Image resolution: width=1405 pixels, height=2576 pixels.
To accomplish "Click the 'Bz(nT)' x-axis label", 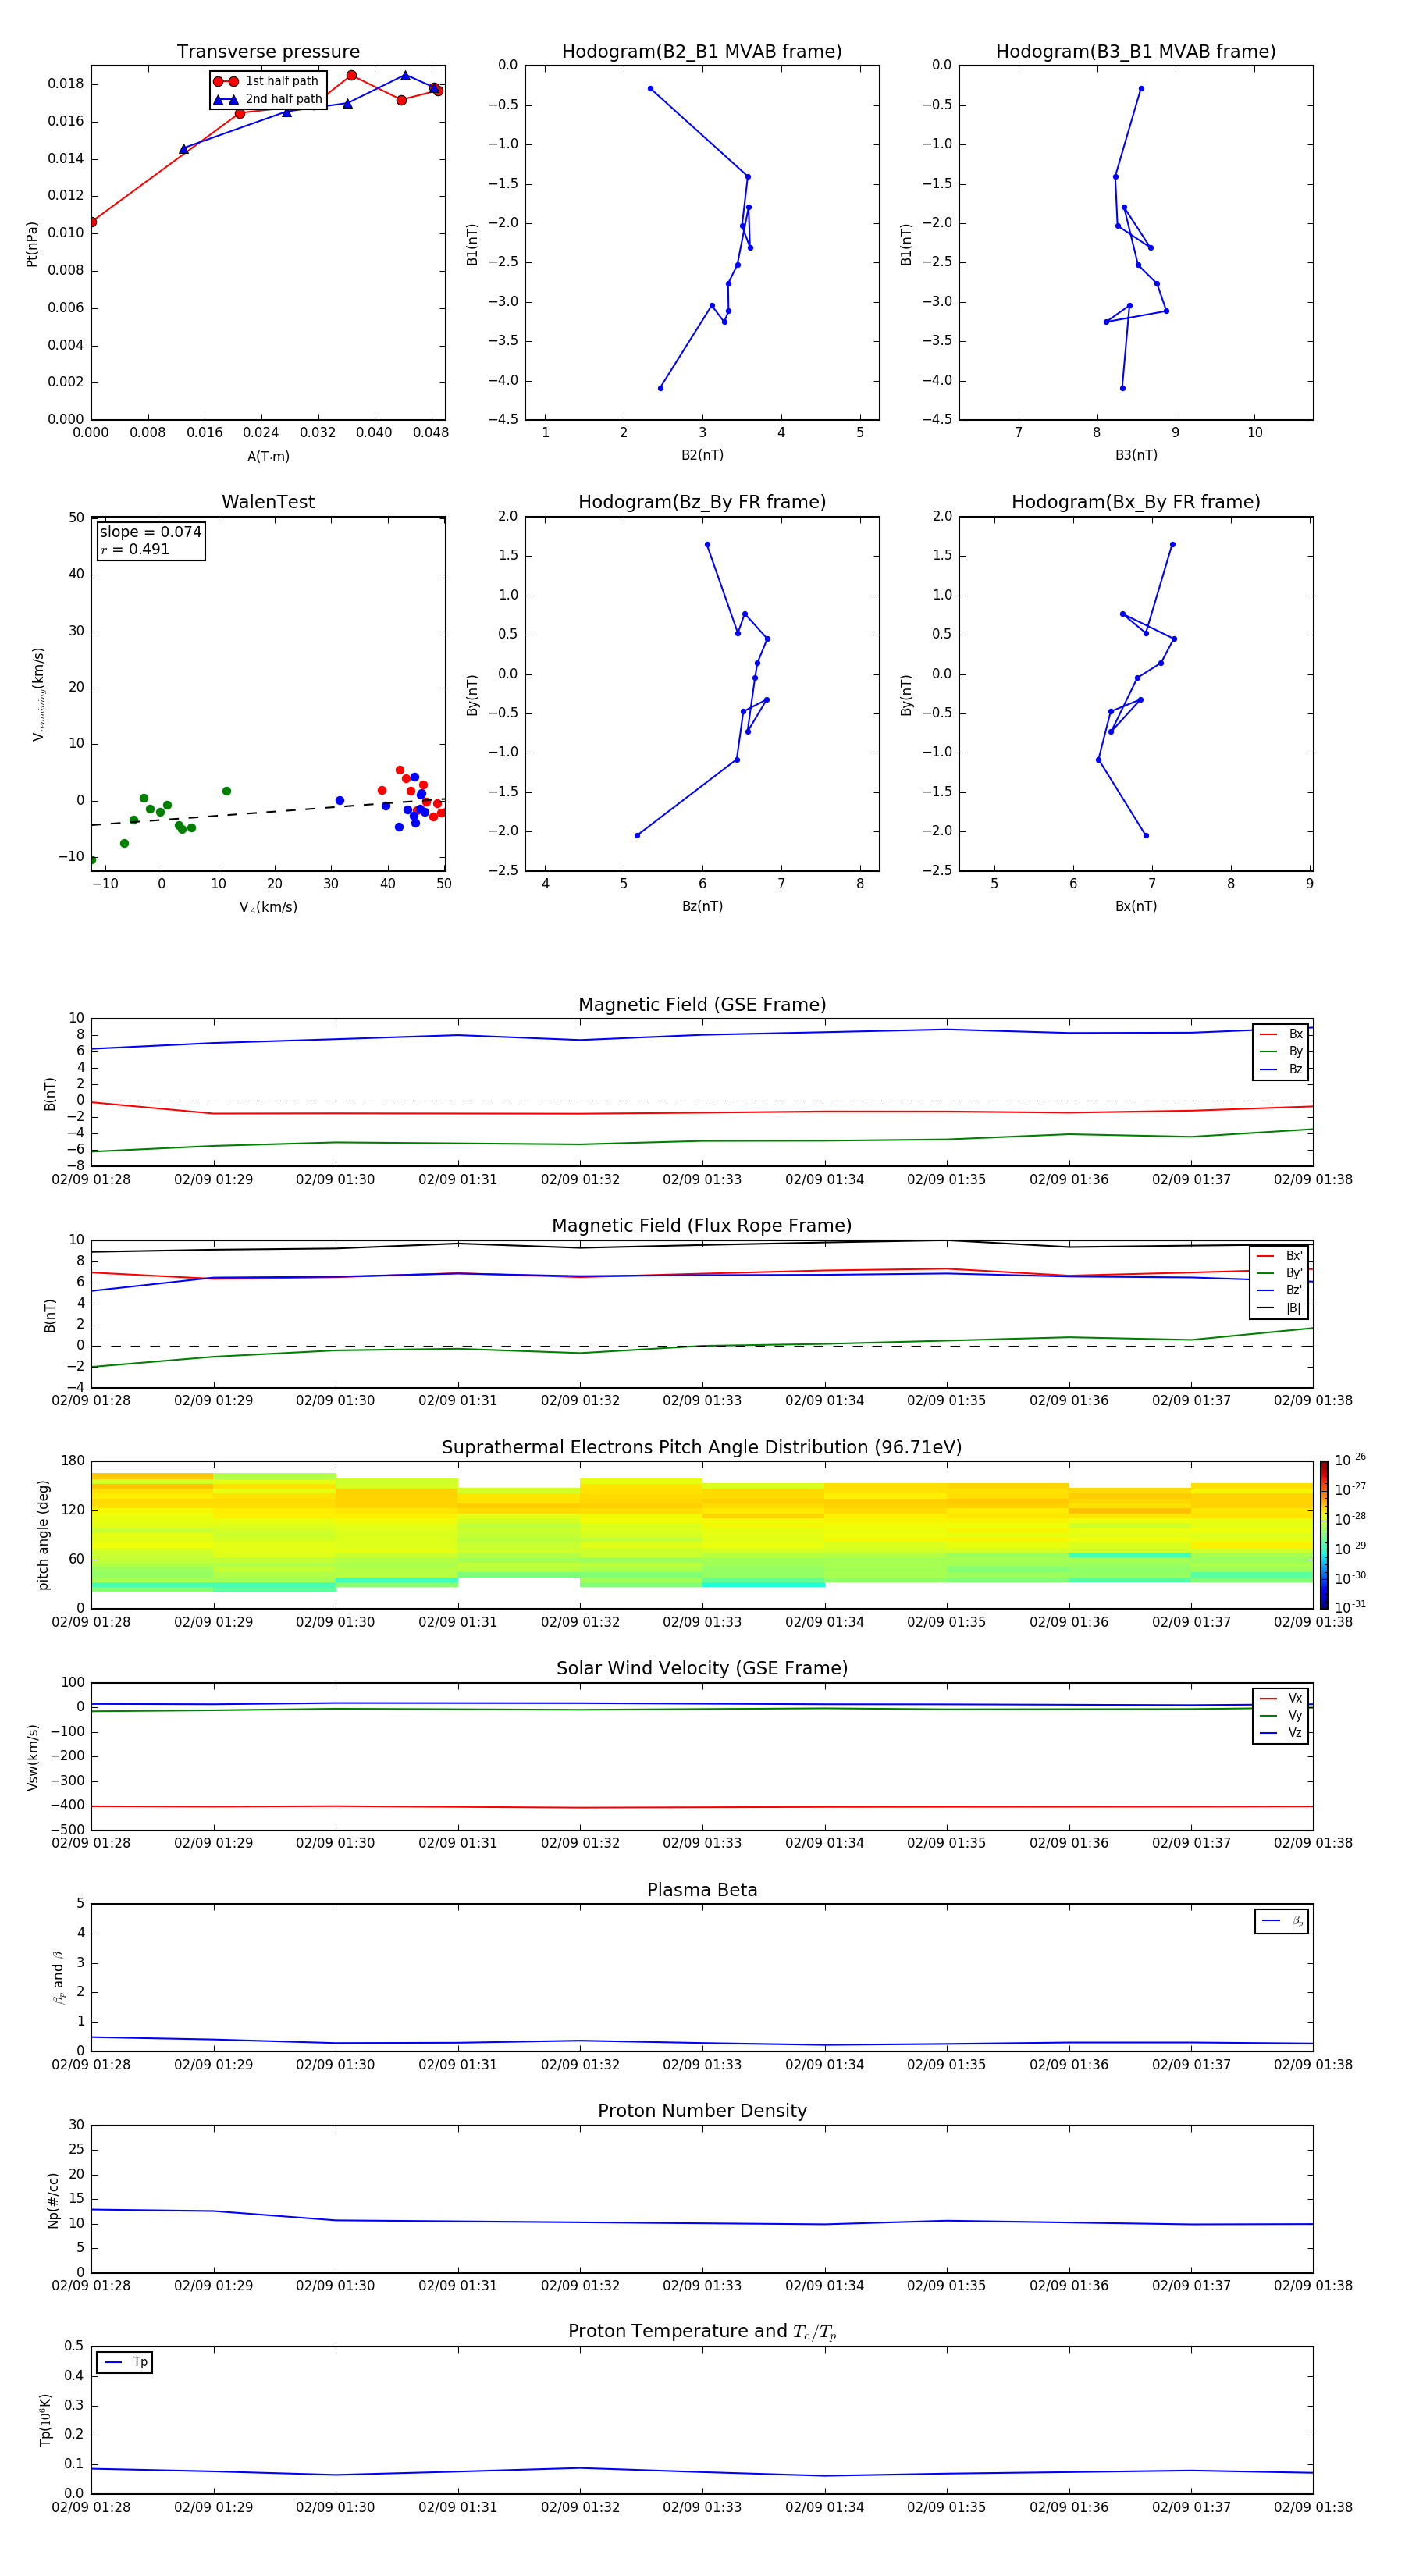I will [x=702, y=906].
